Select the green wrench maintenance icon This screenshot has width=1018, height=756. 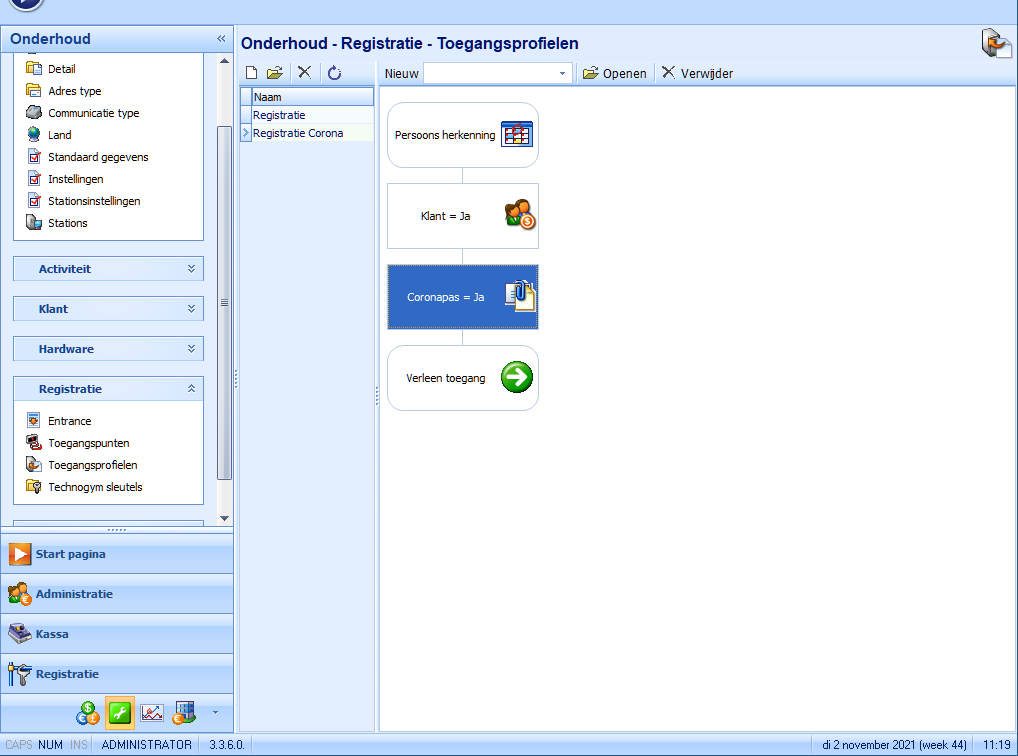[120, 713]
